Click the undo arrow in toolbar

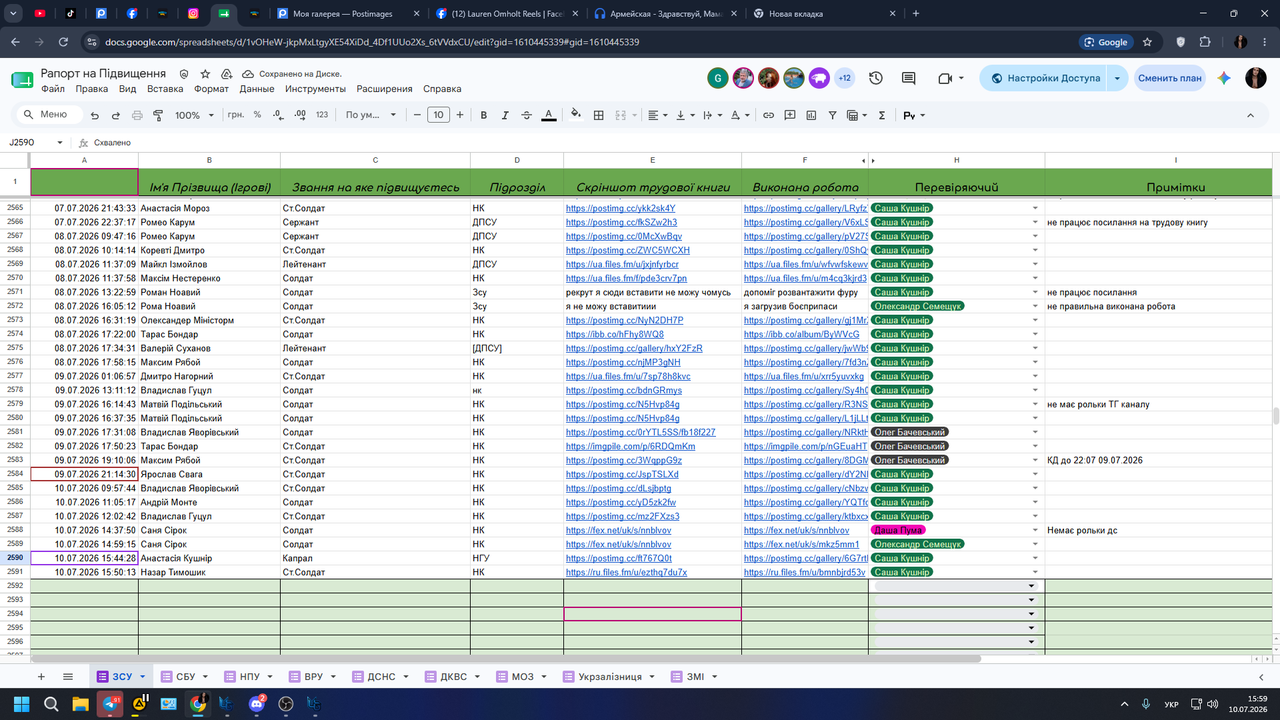[x=95, y=115]
